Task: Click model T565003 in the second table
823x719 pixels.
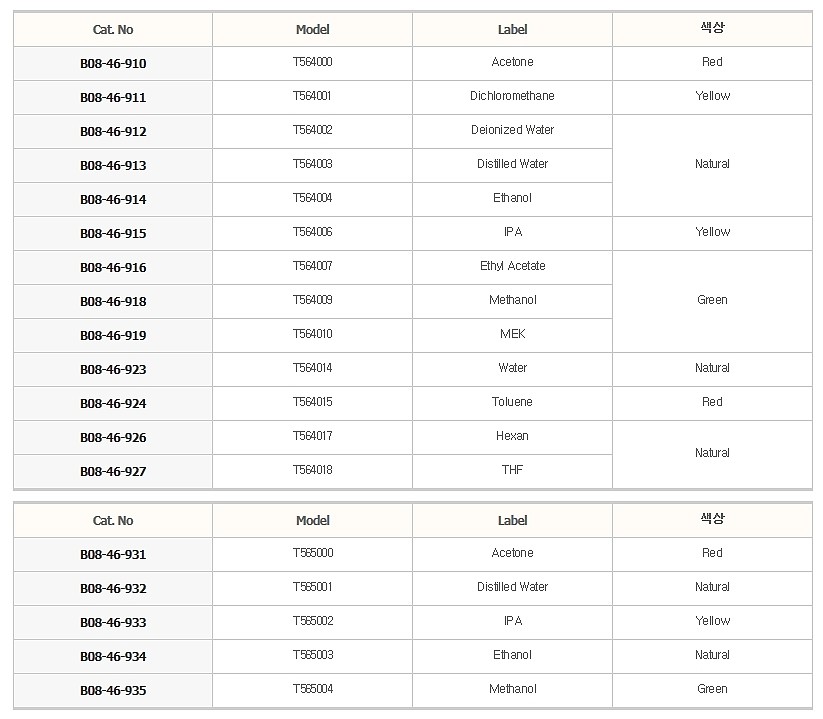Action: tap(312, 655)
